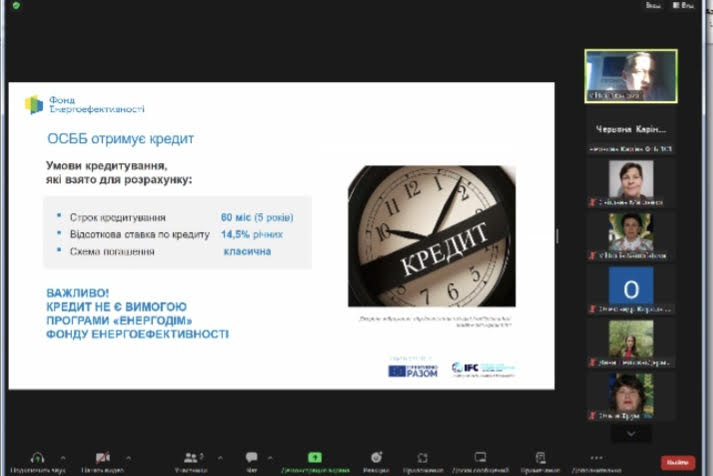The image size is (713, 476).
Task: Click the Reactions icon
Action: click(x=376, y=459)
